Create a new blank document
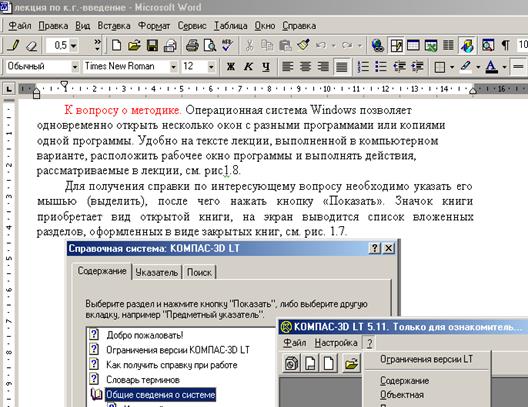528x407 pixels. [117, 45]
